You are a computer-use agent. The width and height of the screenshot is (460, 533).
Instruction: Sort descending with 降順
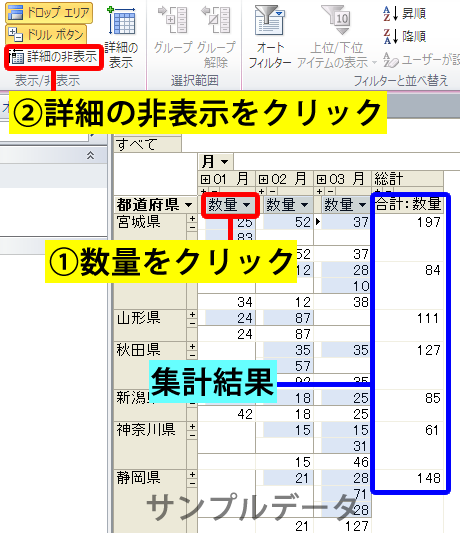[404, 36]
